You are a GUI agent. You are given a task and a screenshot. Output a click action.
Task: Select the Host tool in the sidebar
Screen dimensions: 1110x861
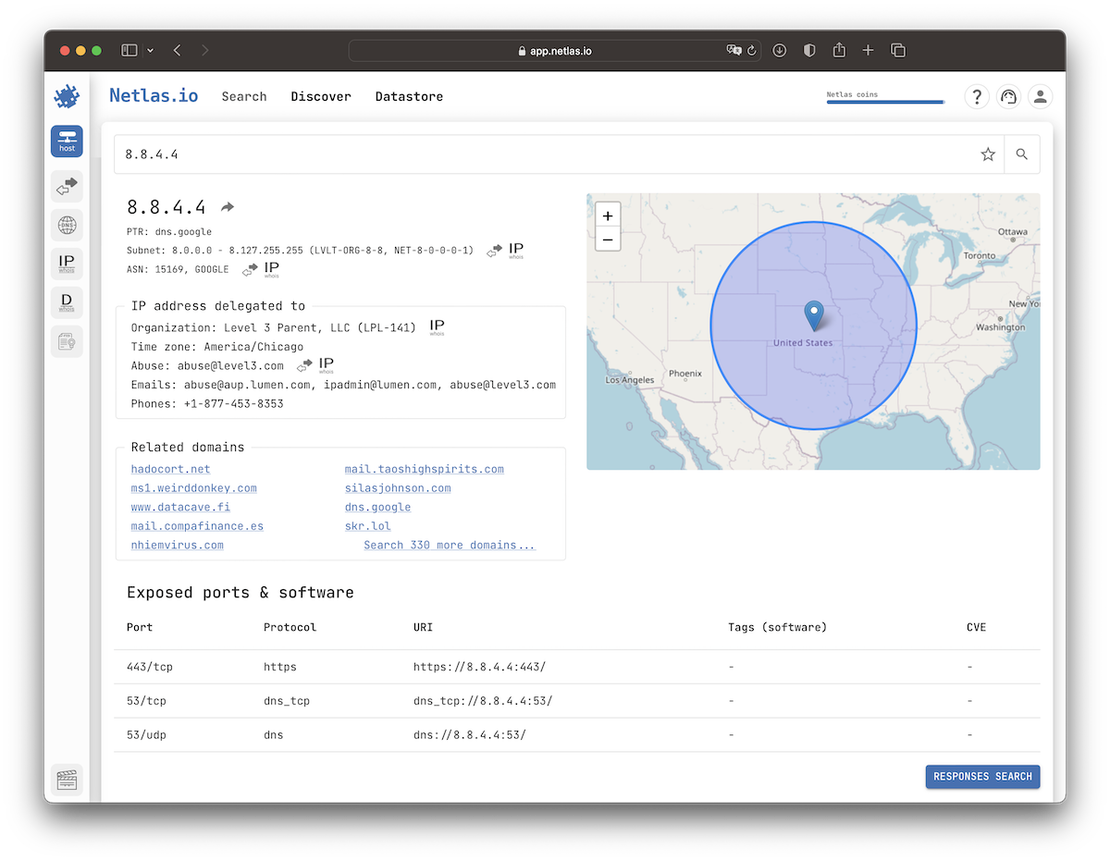click(66, 141)
